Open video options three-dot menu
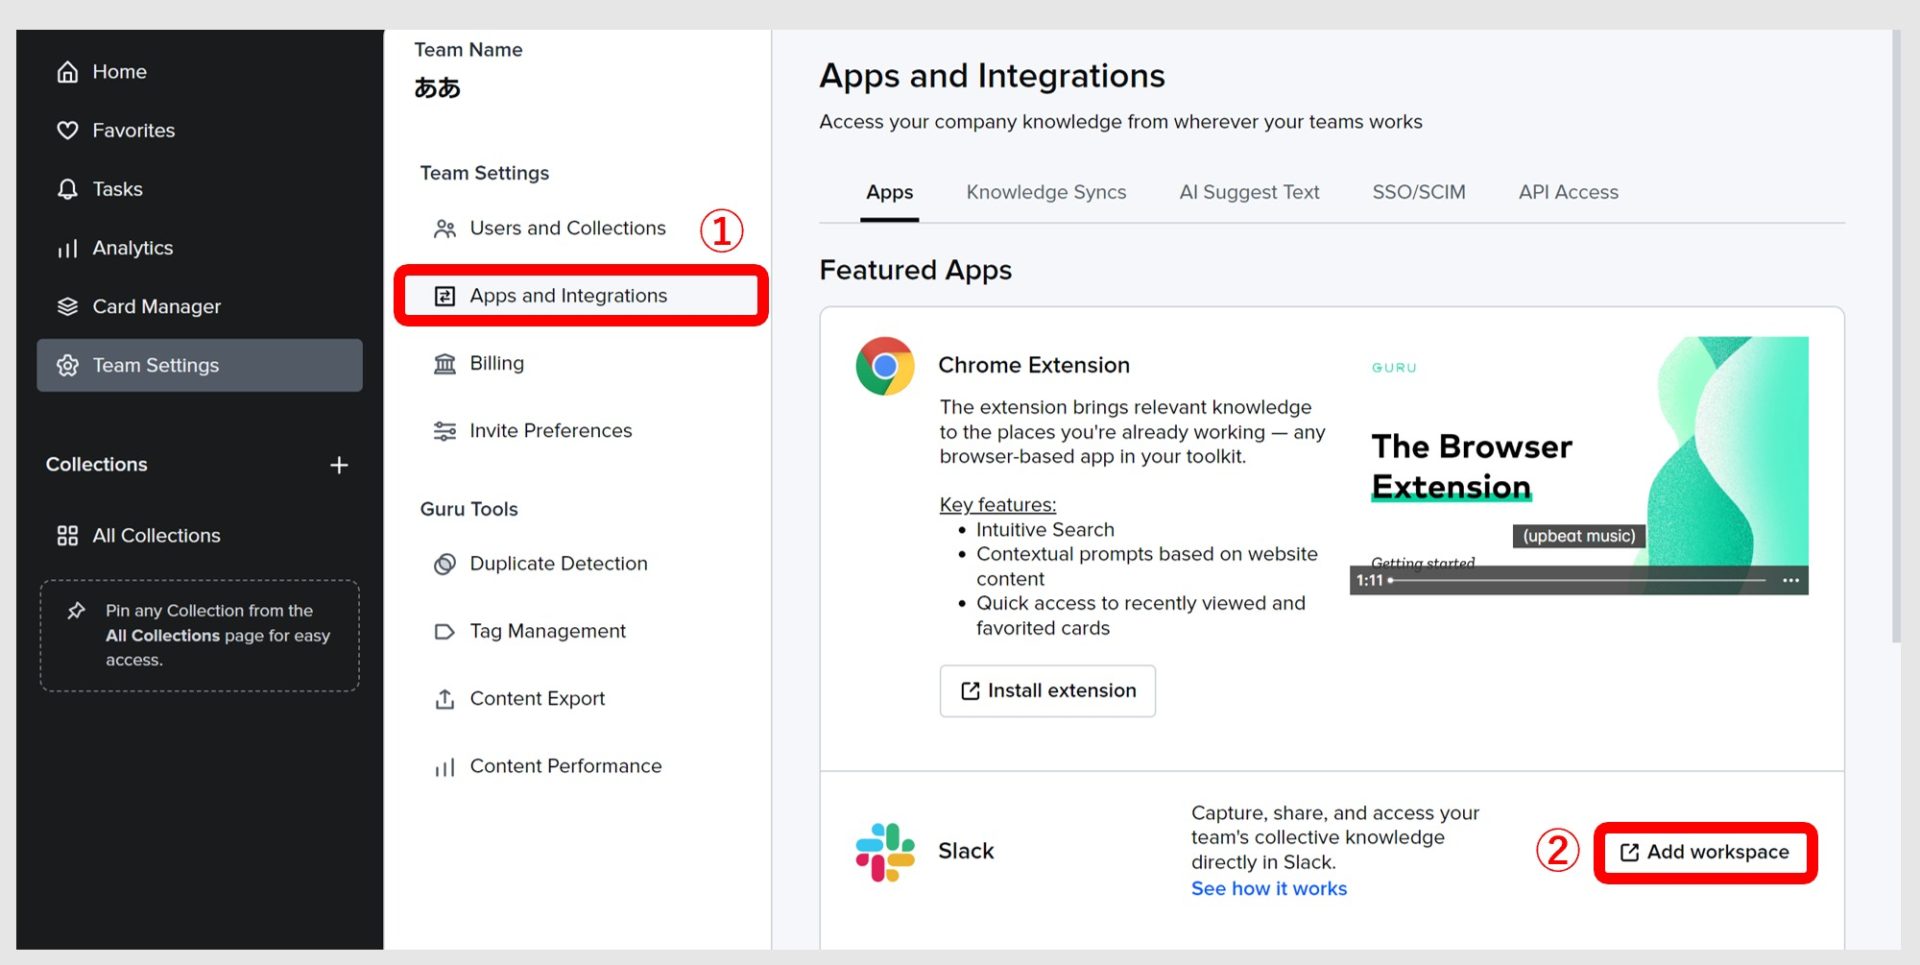This screenshot has width=1920, height=965. pos(1790,580)
